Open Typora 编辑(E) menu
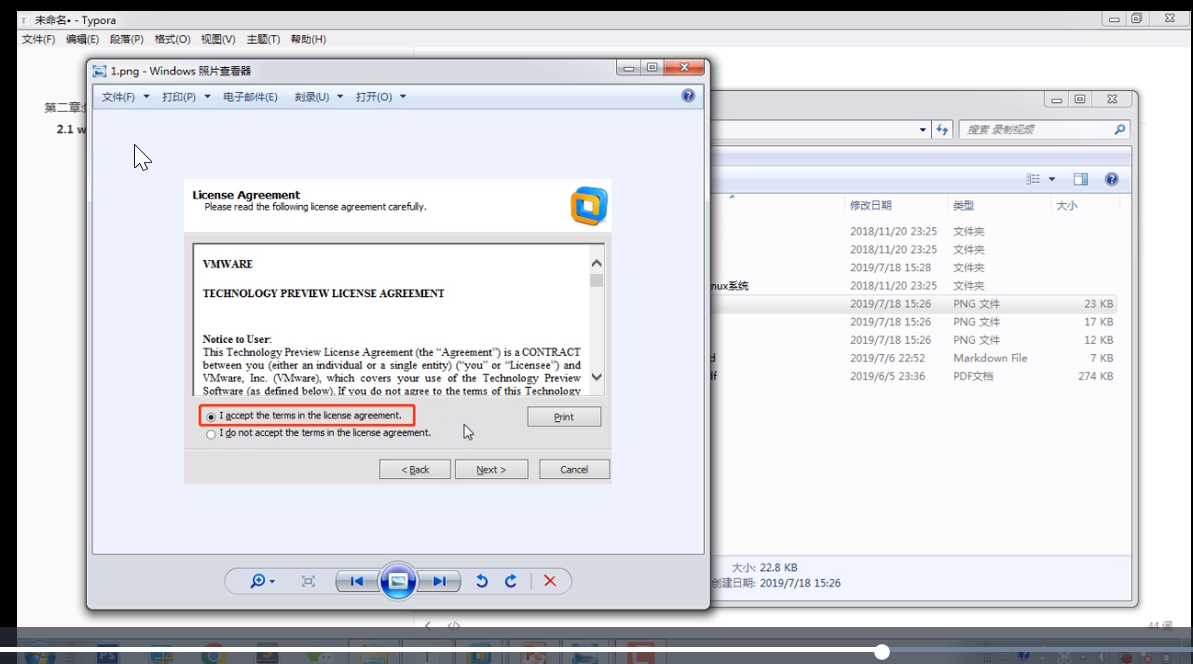Image resolution: width=1193 pixels, height=664 pixels. point(82,39)
